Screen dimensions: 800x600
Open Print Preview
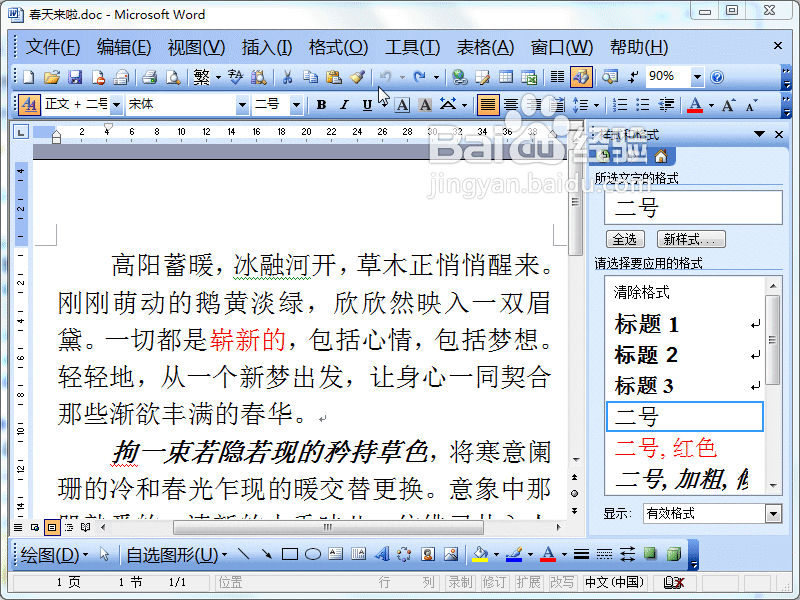(x=172, y=76)
